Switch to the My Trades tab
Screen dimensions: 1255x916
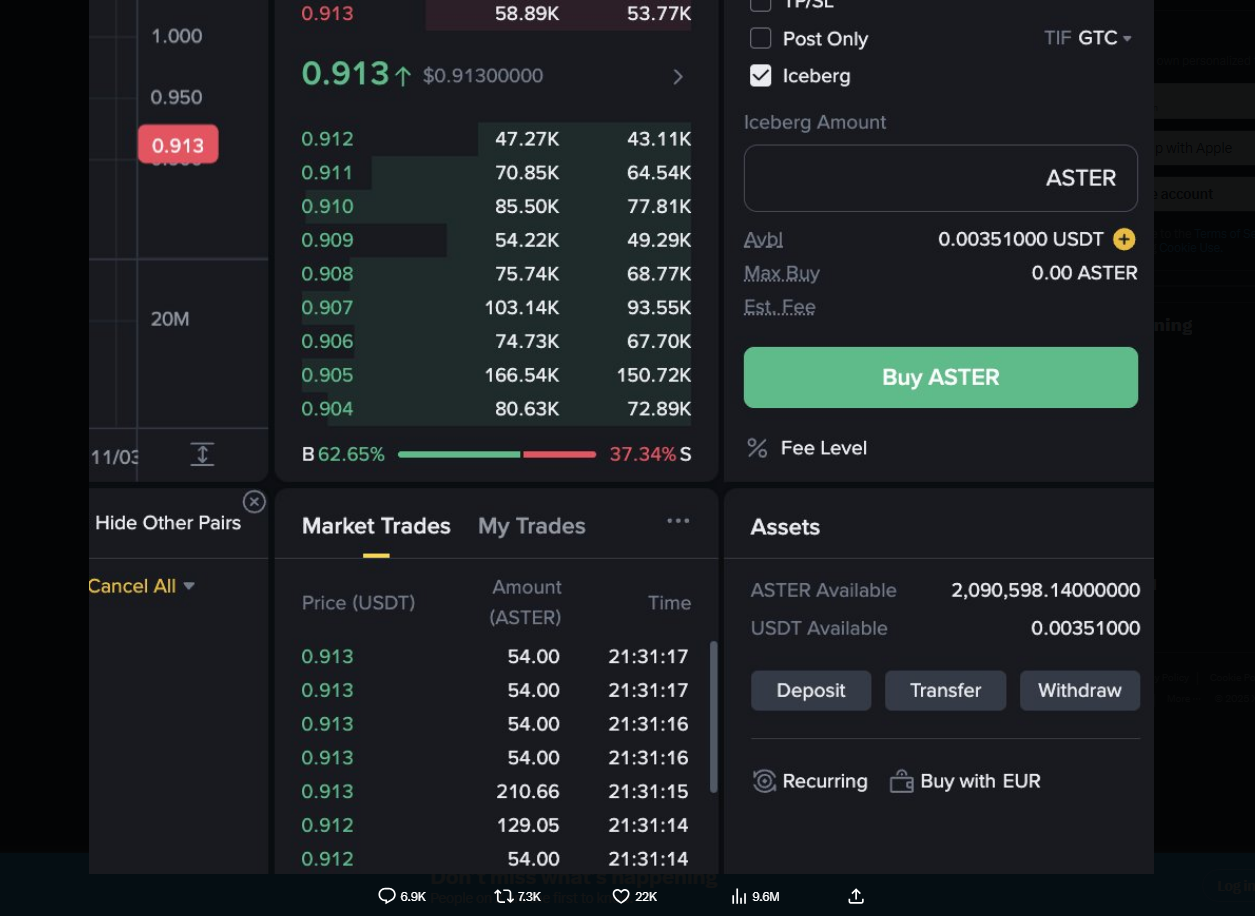point(531,525)
